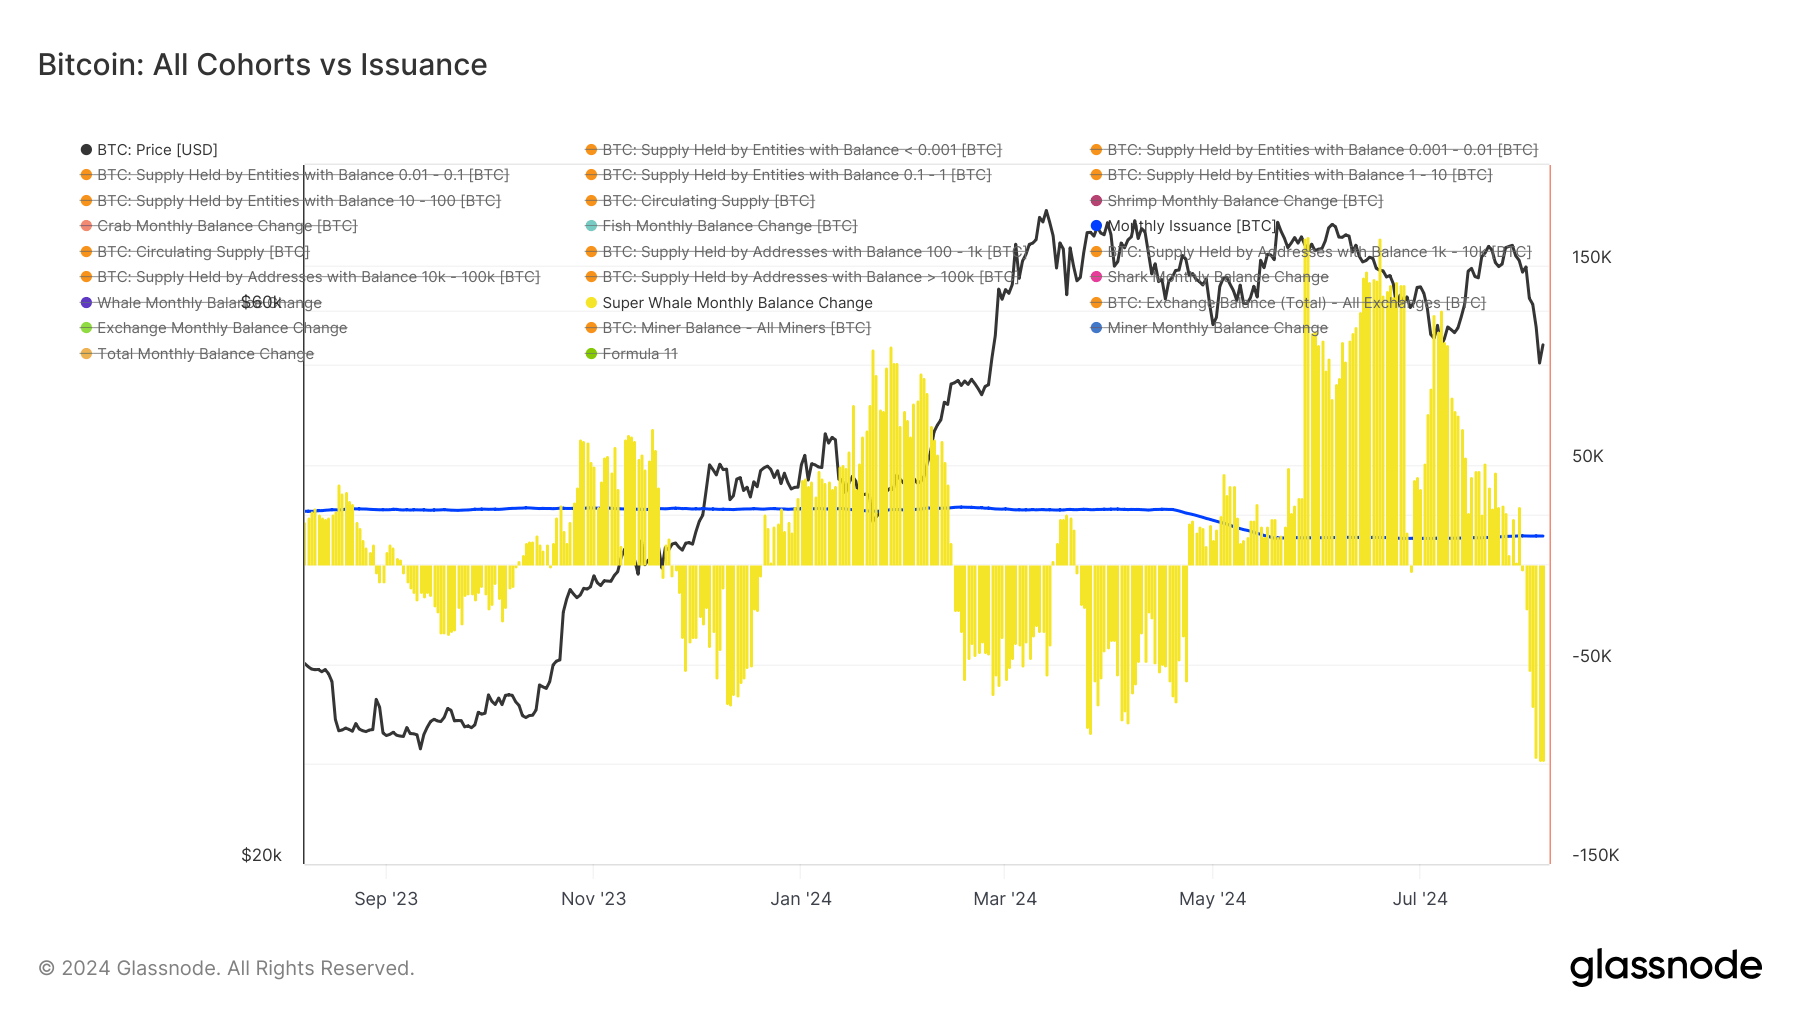Enable Shark Monthly Balance Change legend item
The height and width of the screenshot is (1013, 1800).
pyautogui.click(x=1210, y=277)
